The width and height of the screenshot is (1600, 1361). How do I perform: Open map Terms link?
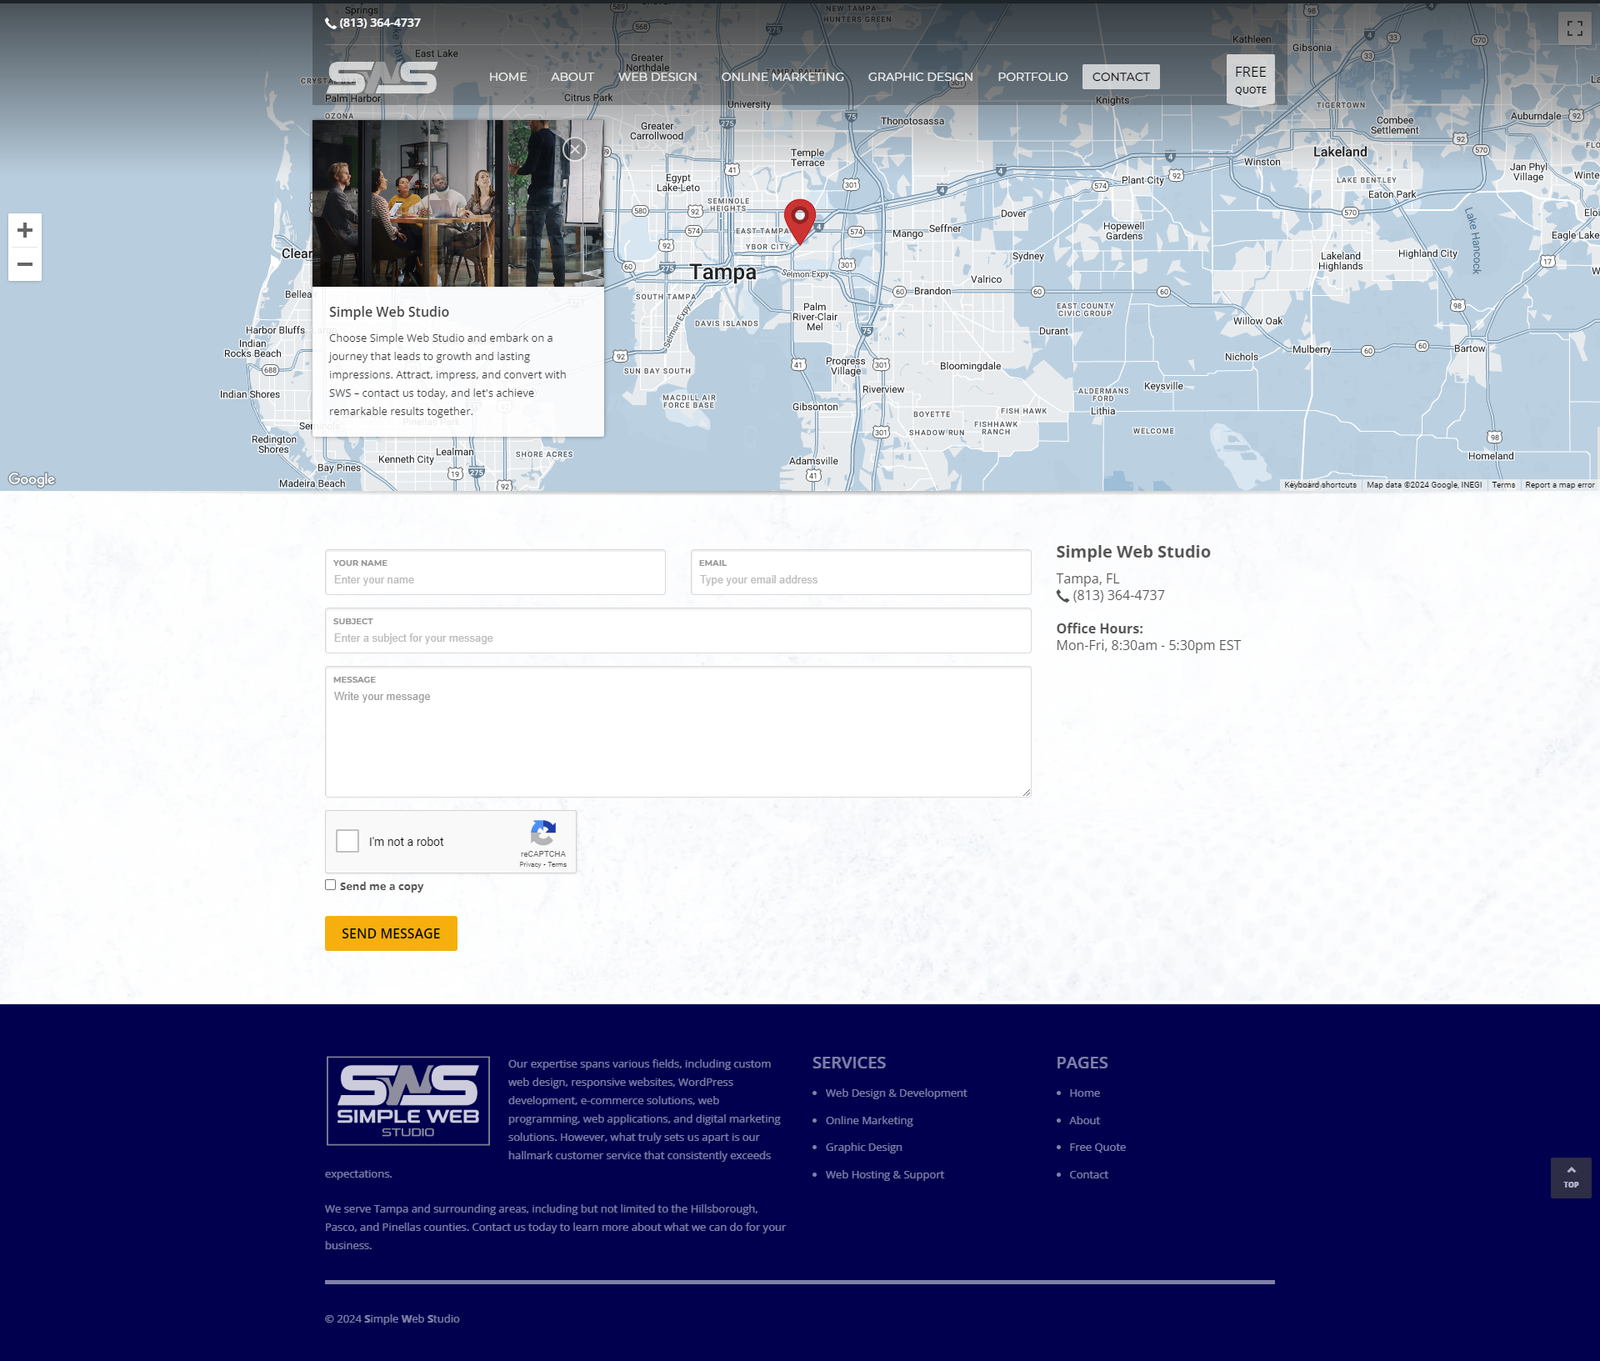click(1503, 485)
